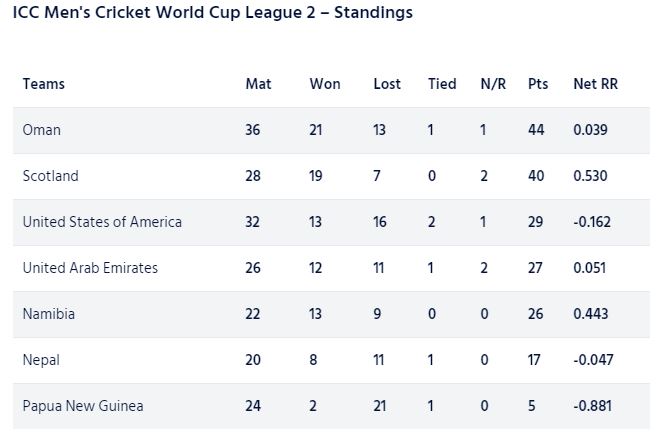Click the Mat column header

pos(258,84)
